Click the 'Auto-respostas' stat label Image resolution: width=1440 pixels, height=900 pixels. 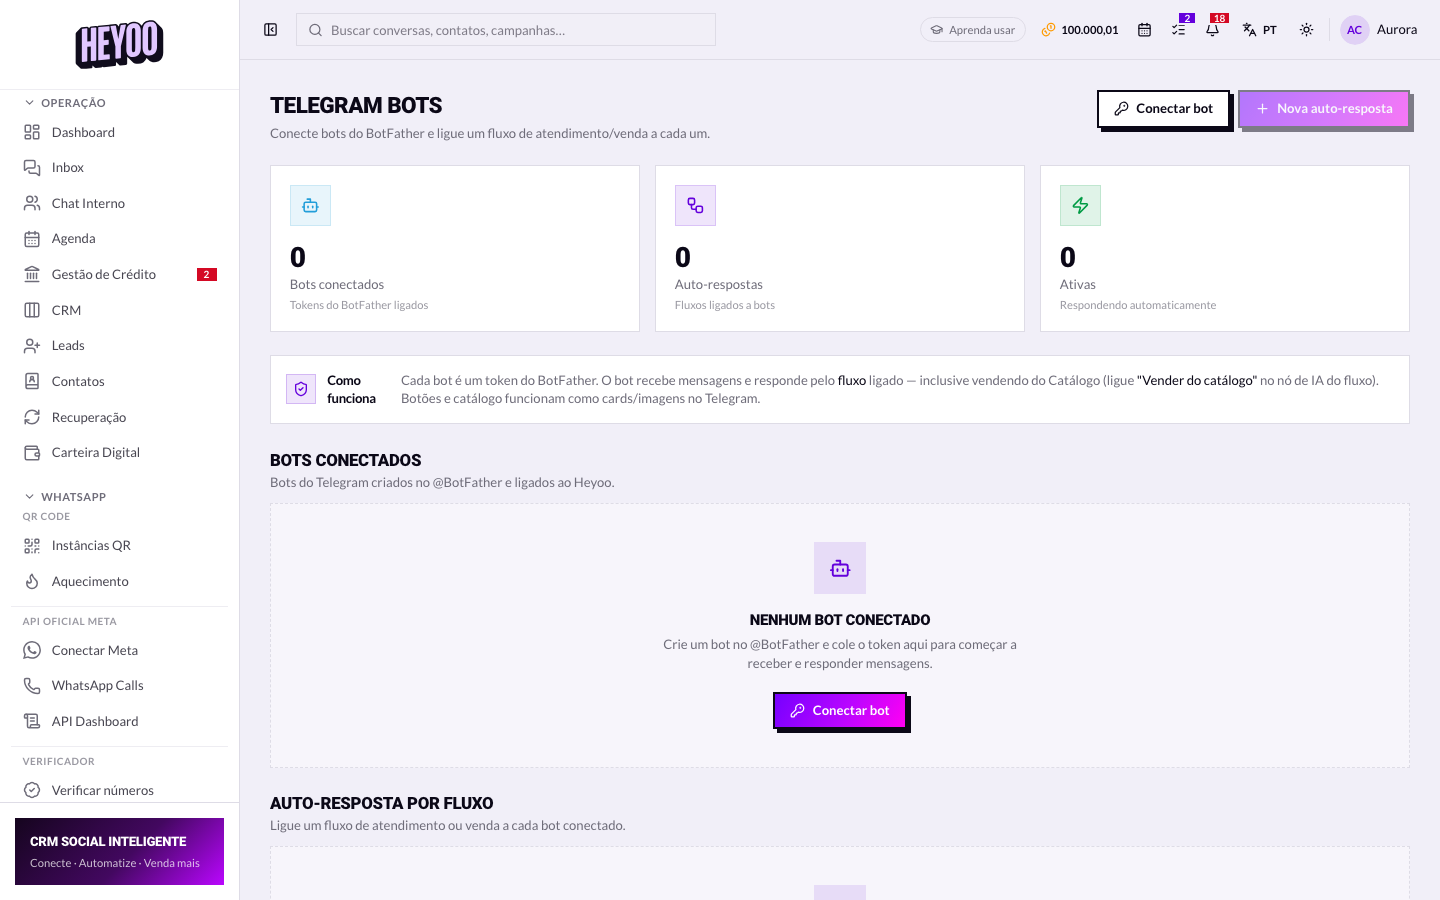coord(719,285)
